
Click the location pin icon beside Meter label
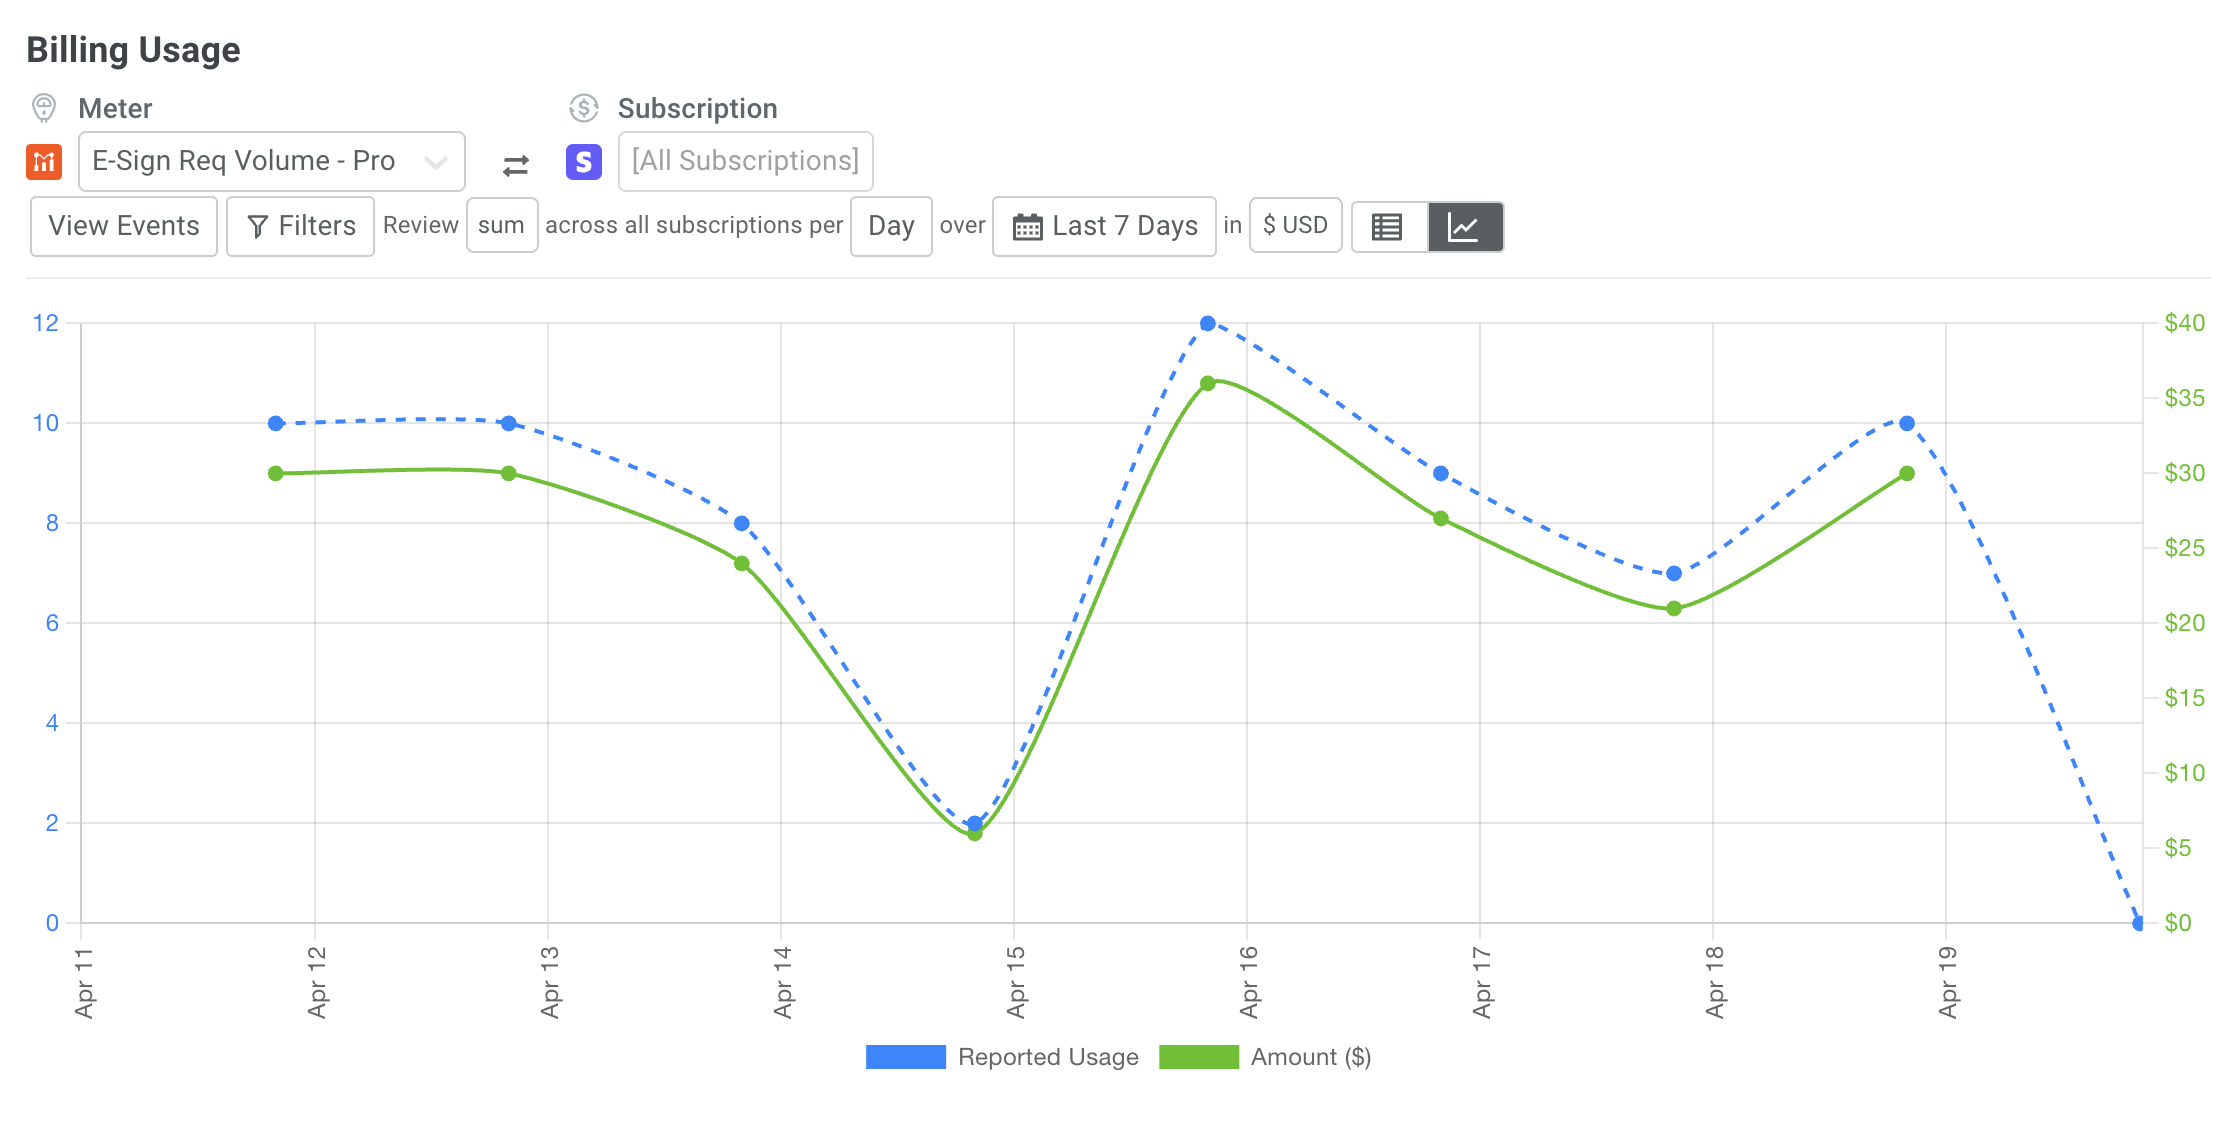tap(44, 107)
